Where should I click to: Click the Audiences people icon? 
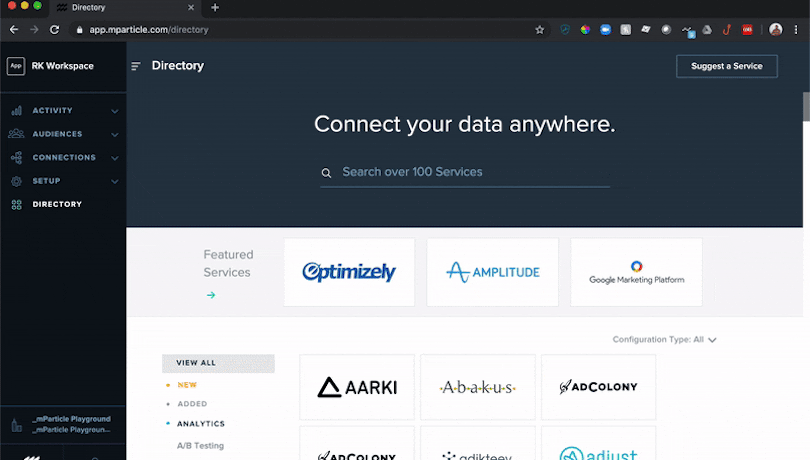16,133
